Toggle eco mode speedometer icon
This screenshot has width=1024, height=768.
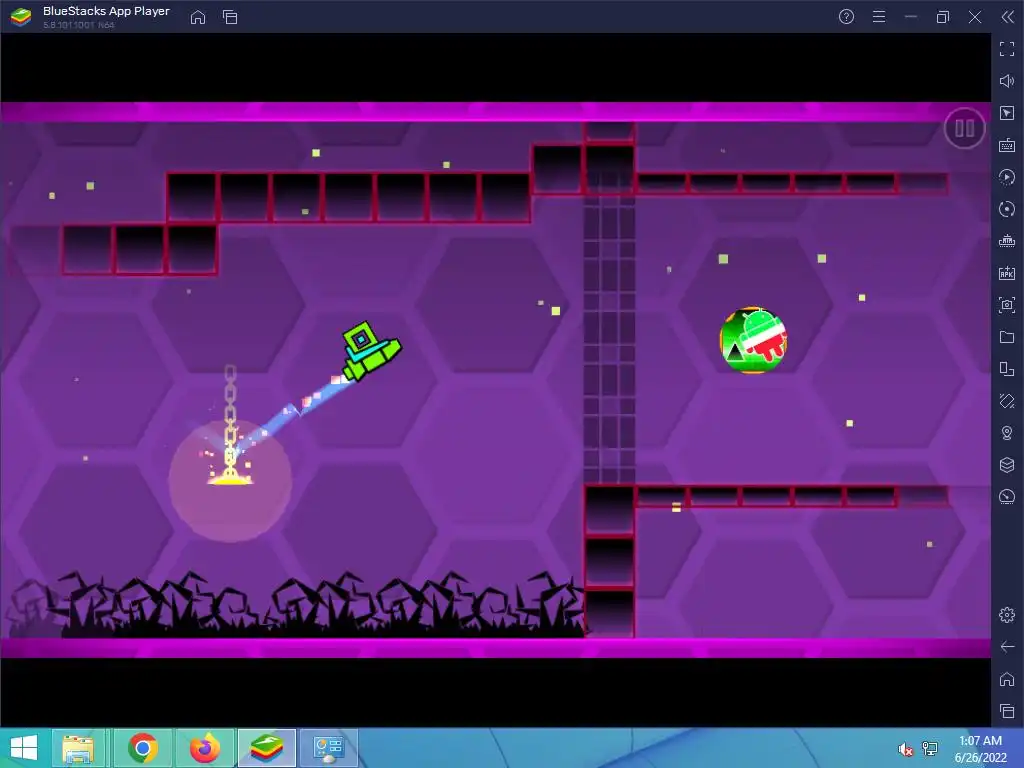1007,497
